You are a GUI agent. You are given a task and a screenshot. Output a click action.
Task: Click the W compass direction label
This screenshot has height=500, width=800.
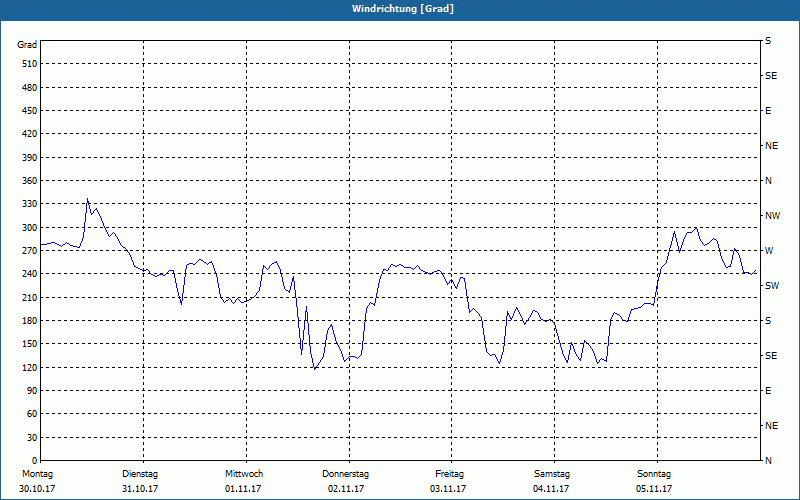click(768, 251)
